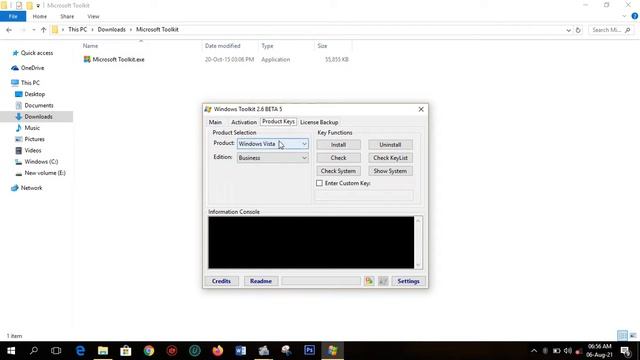This screenshot has height=360, width=640.
Task: Click the Explorer Back arrow
Action: tap(9, 30)
